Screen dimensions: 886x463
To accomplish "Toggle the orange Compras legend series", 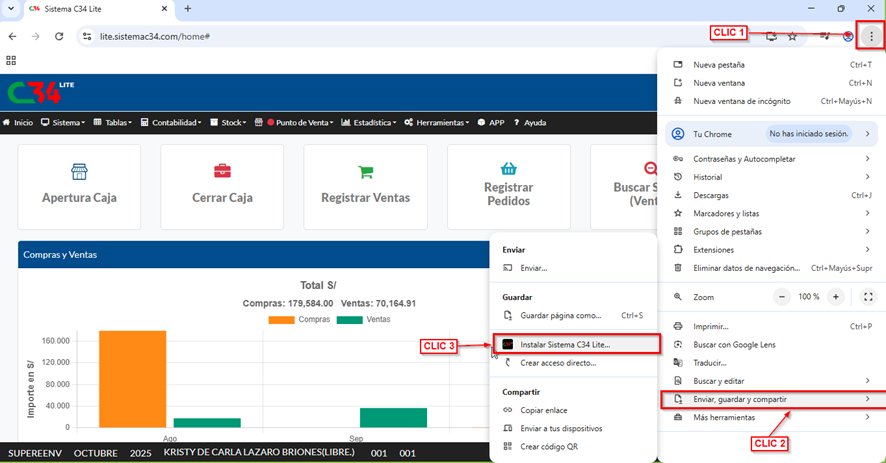I will pos(292,319).
